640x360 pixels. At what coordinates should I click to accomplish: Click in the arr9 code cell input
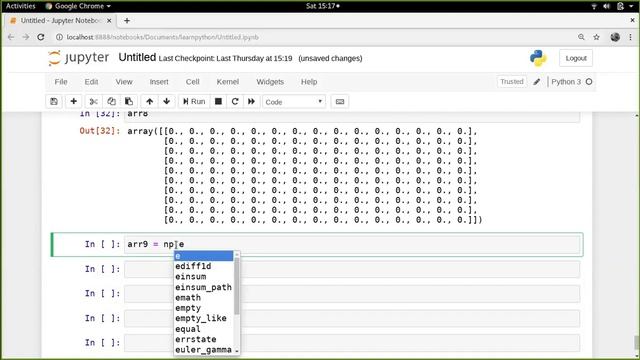352,244
